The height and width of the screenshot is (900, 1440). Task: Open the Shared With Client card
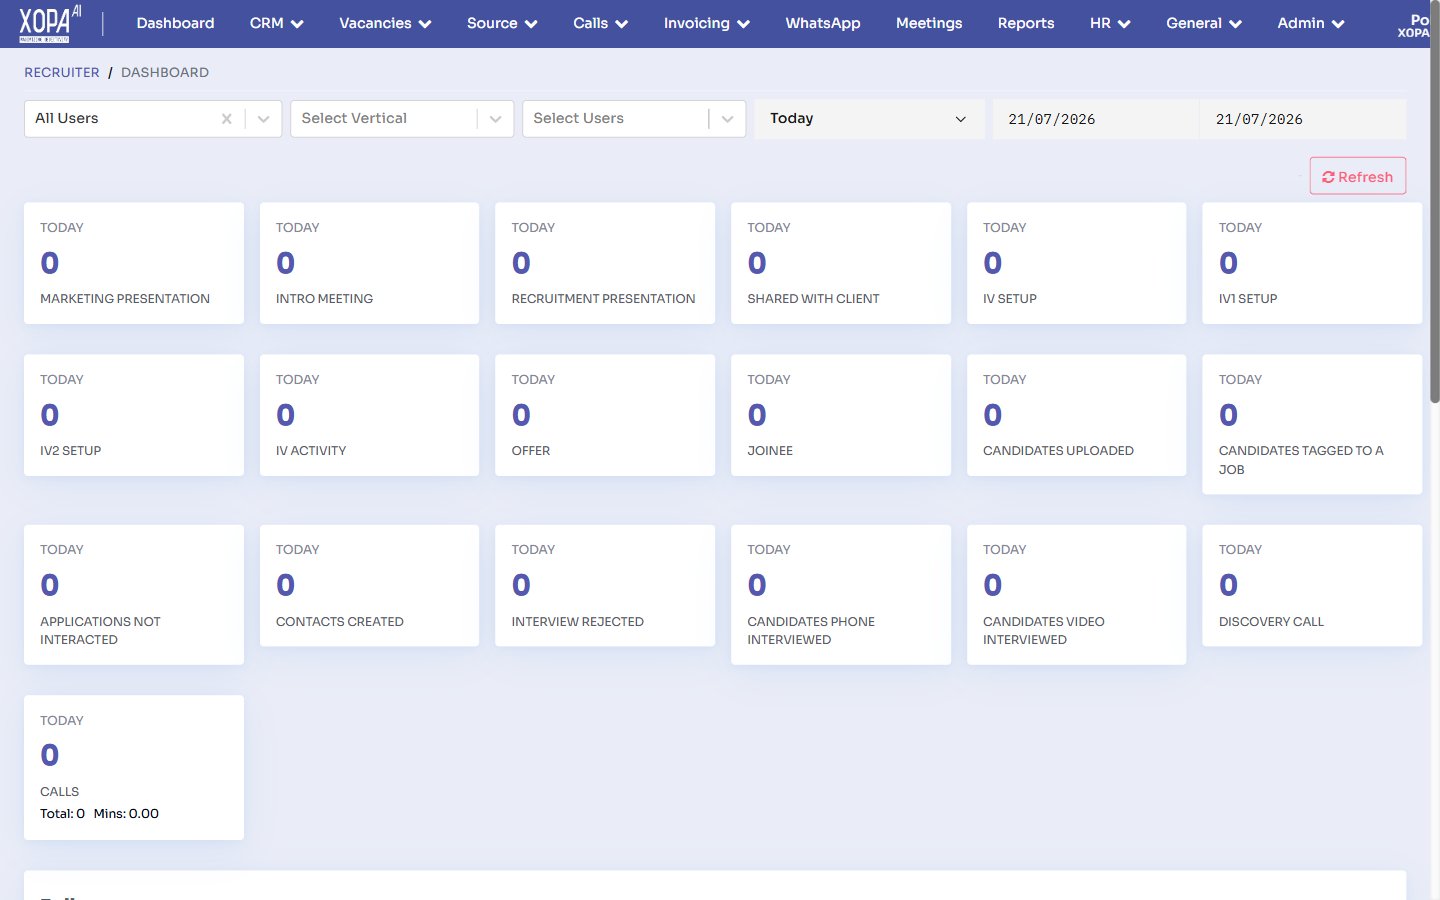(841, 263)
